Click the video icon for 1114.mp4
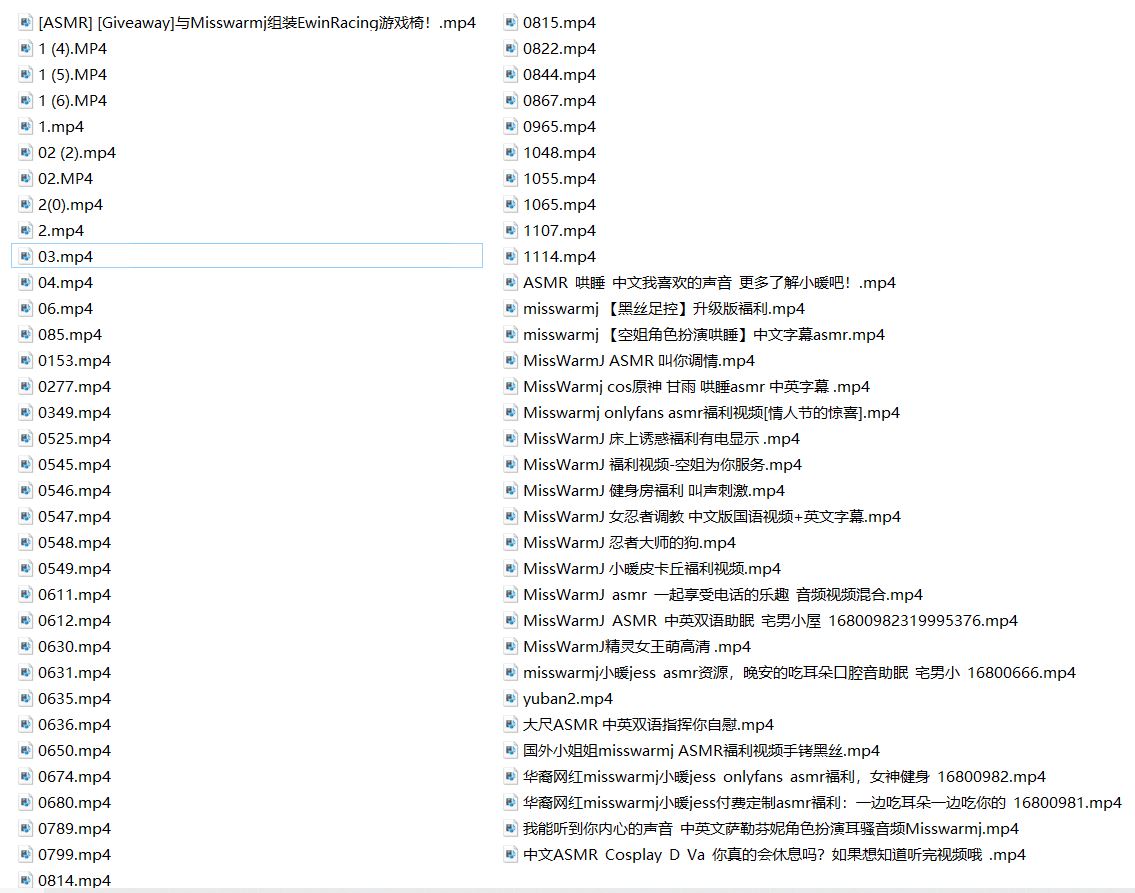Viewport: 1135px width, 893px height. click(x=510, y=256)
